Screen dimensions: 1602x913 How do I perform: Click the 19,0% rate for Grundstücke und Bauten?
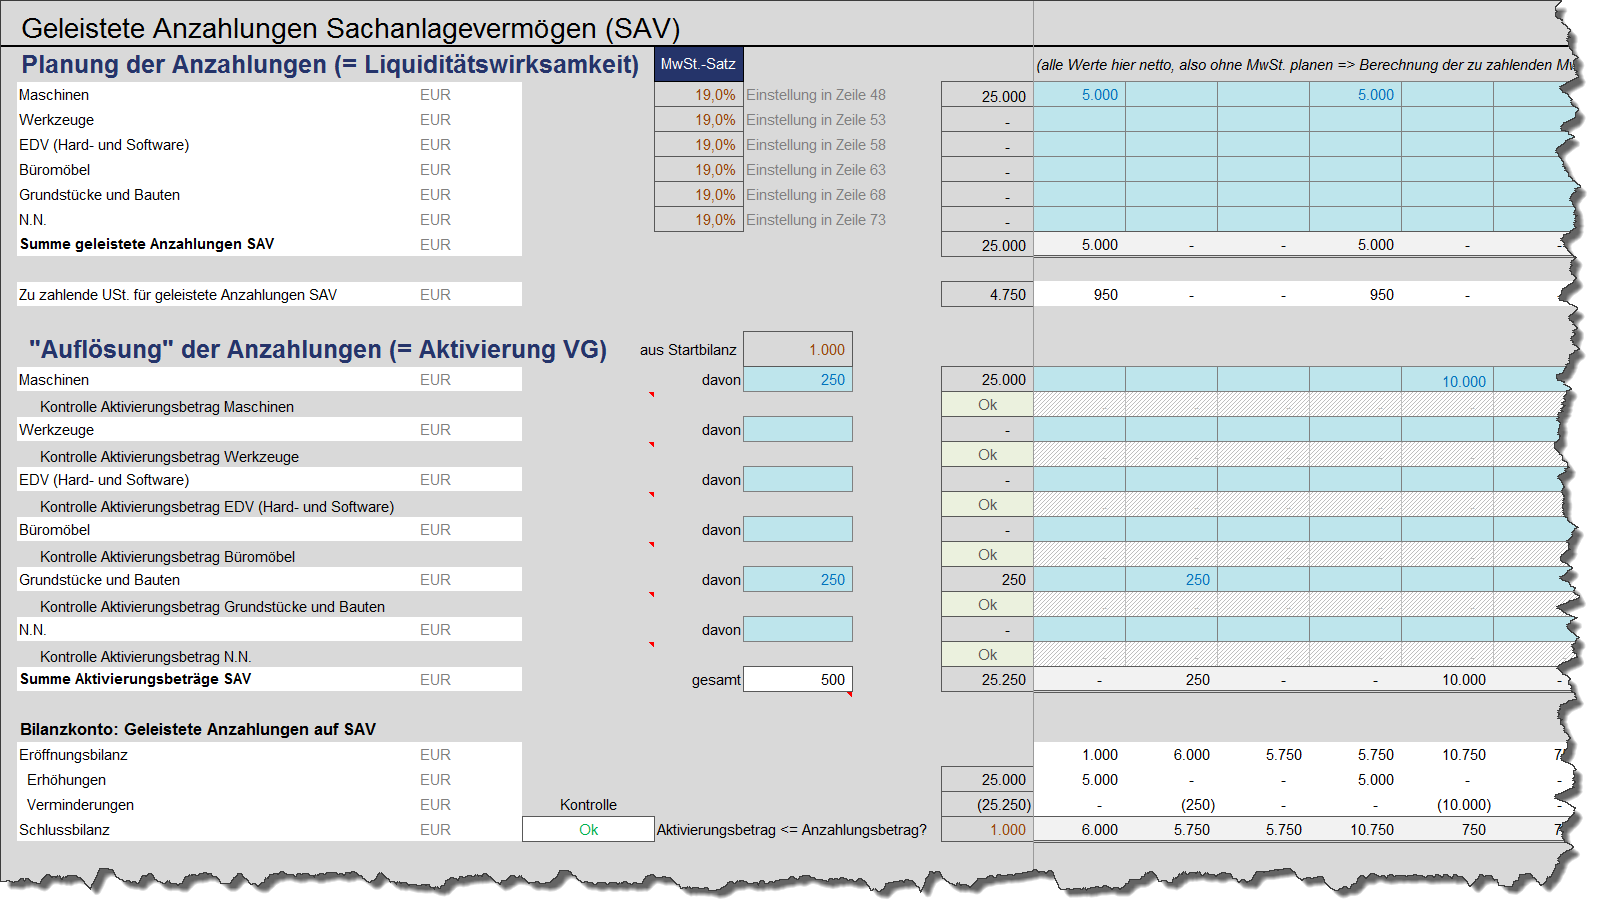698,195
